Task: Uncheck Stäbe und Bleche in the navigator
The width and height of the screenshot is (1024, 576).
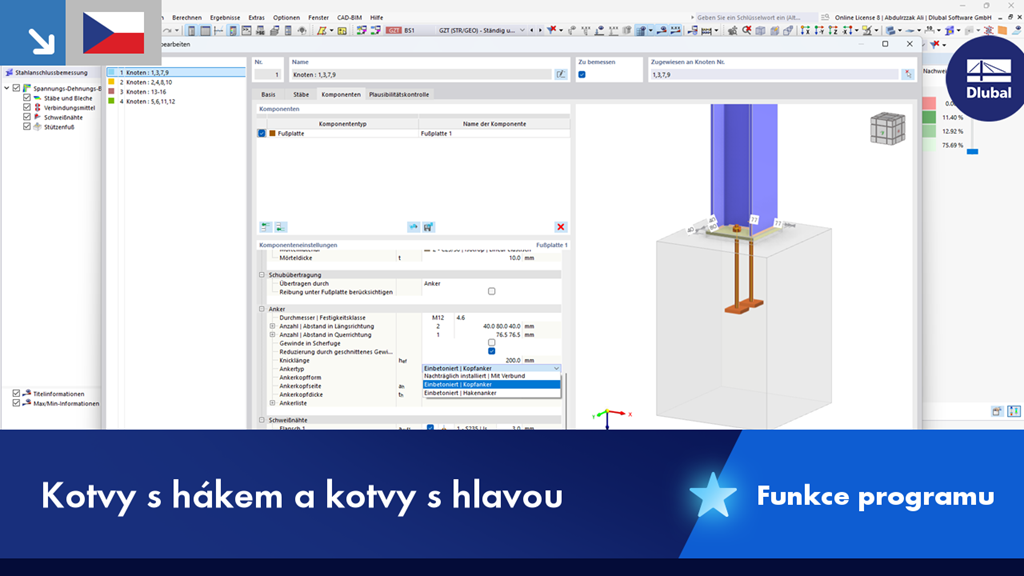Action: [x=27, y=98]
